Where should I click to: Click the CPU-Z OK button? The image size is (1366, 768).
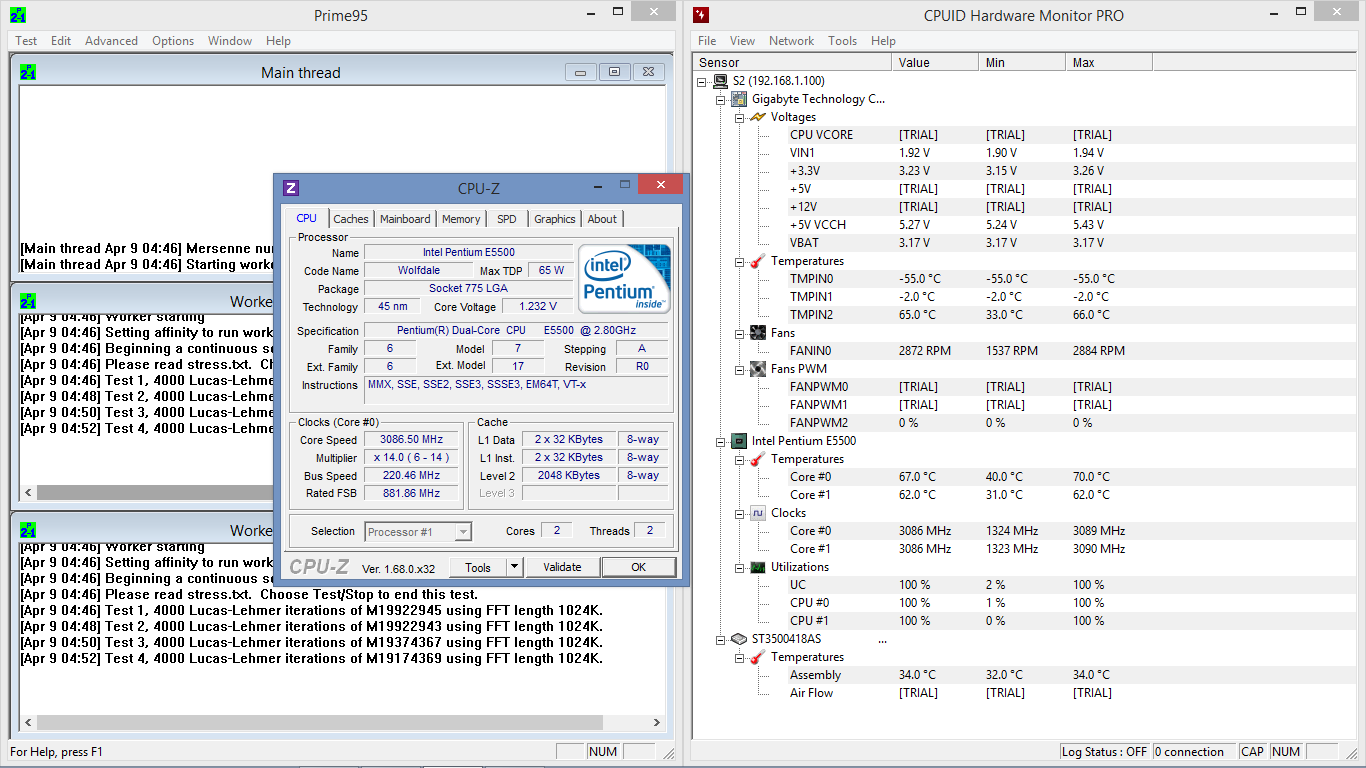point(638,567)
